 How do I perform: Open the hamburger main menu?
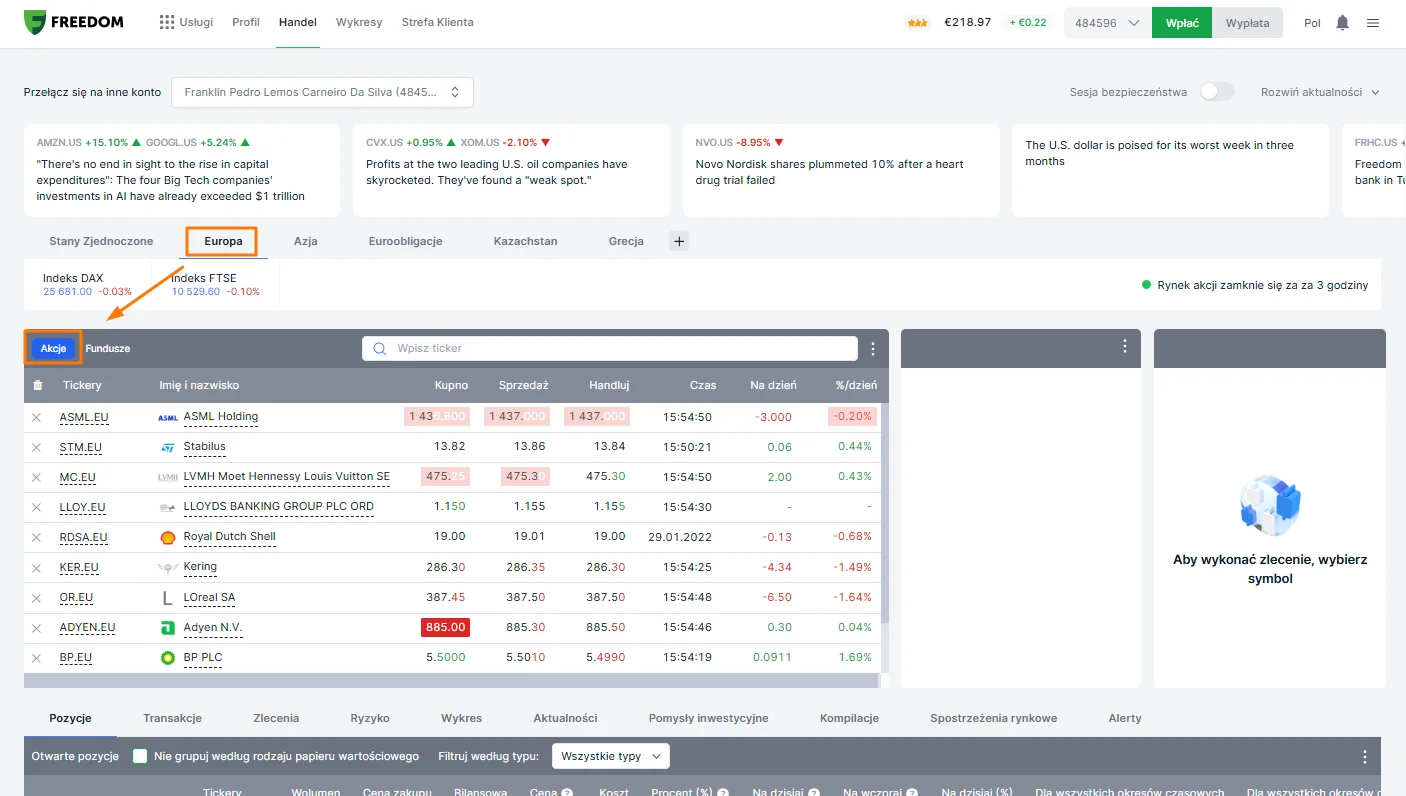coord(1373,22)
